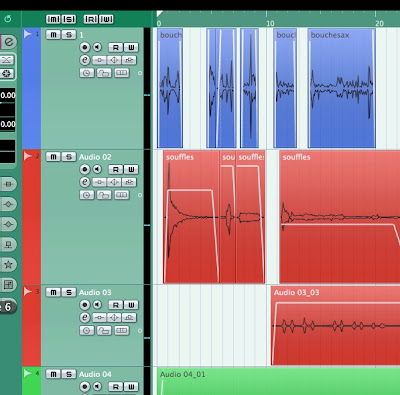400x395 pixels.
Task: Enable Read automation on Audio 04
Action: [x=116, y=387]
